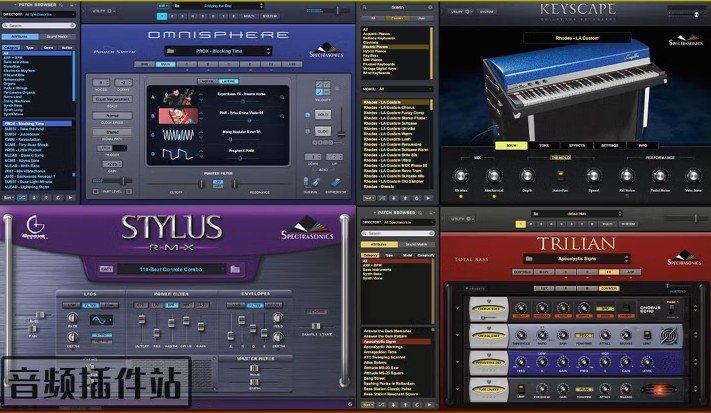Open the folder icon beside Omnisphere patch name
This screenshot has height=413, width=711.
(170, 51)
